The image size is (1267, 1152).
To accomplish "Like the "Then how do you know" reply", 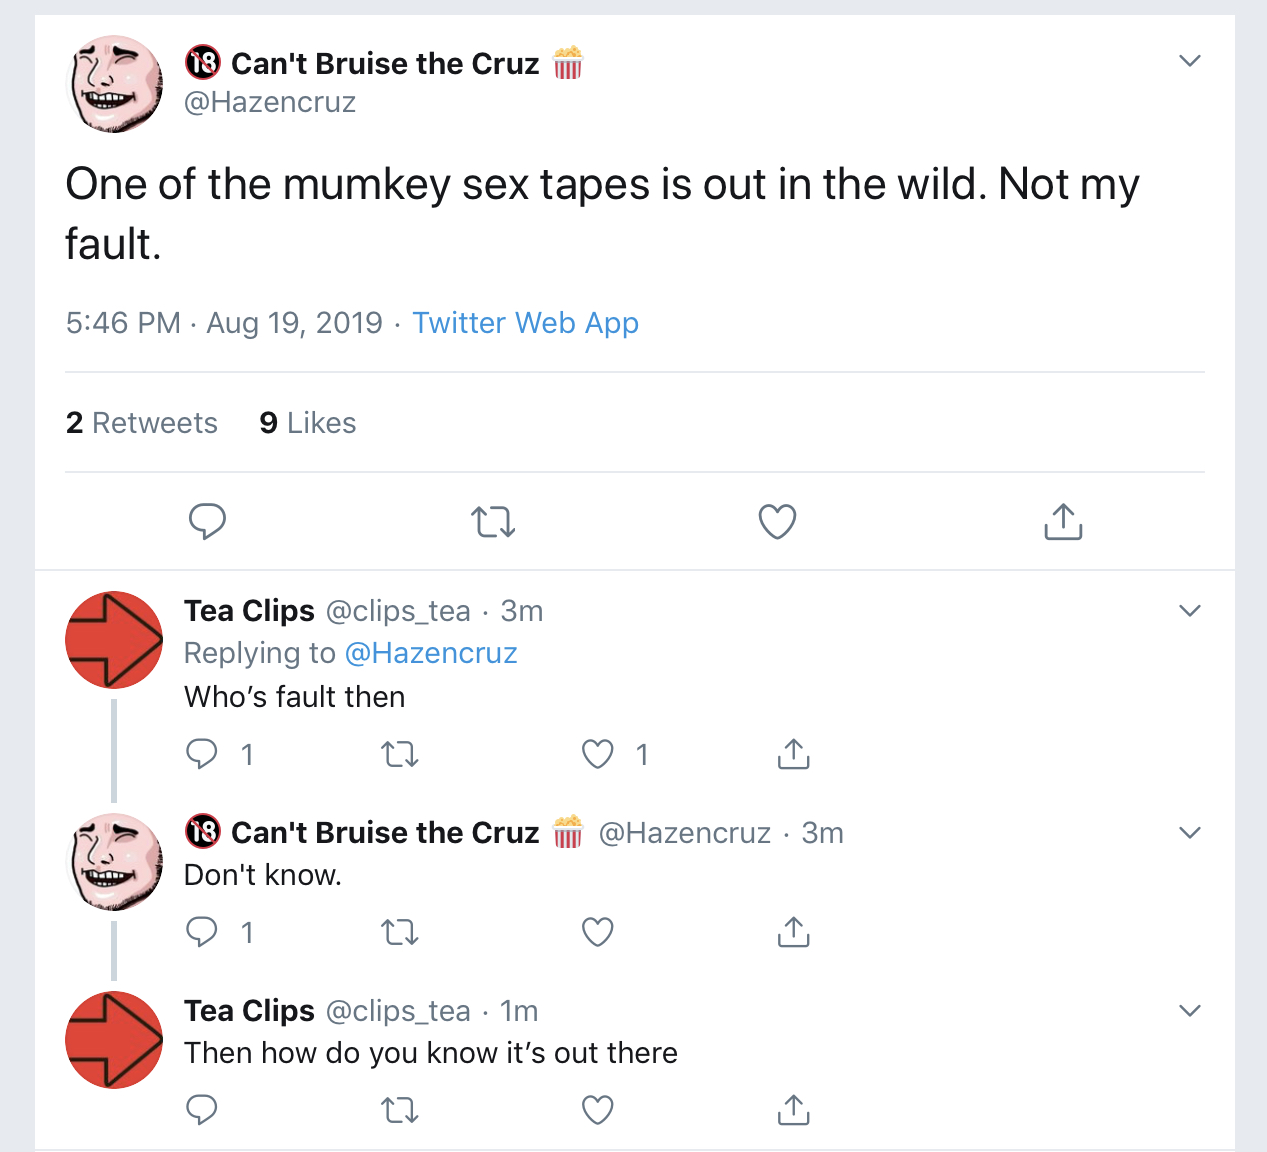I will 598,1110.
